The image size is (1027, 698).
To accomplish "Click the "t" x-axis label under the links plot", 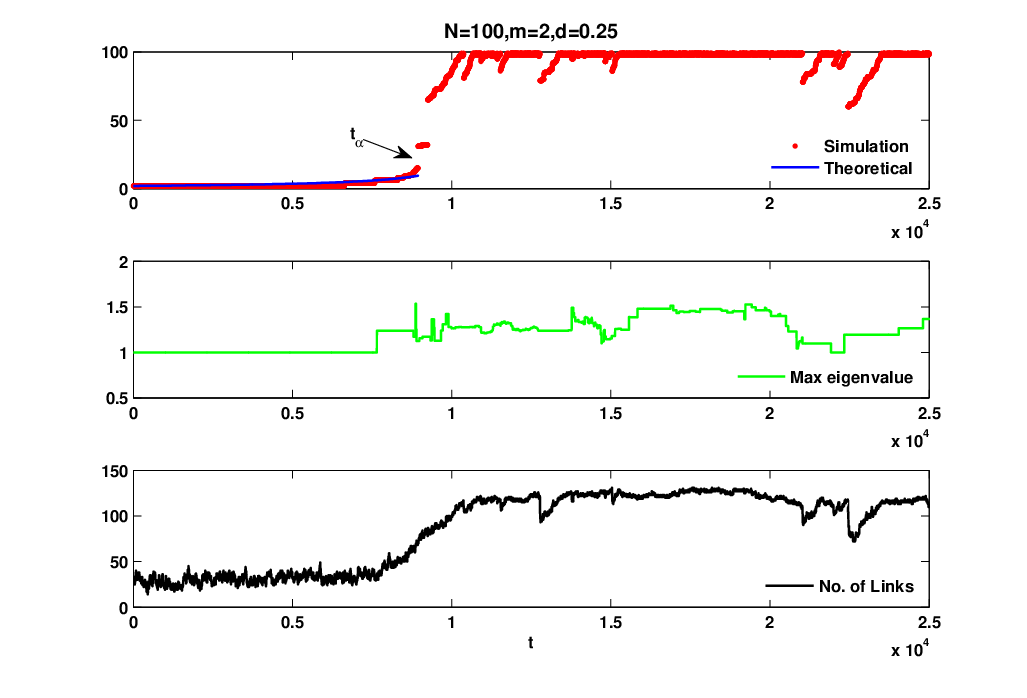I will pos(531,643).
